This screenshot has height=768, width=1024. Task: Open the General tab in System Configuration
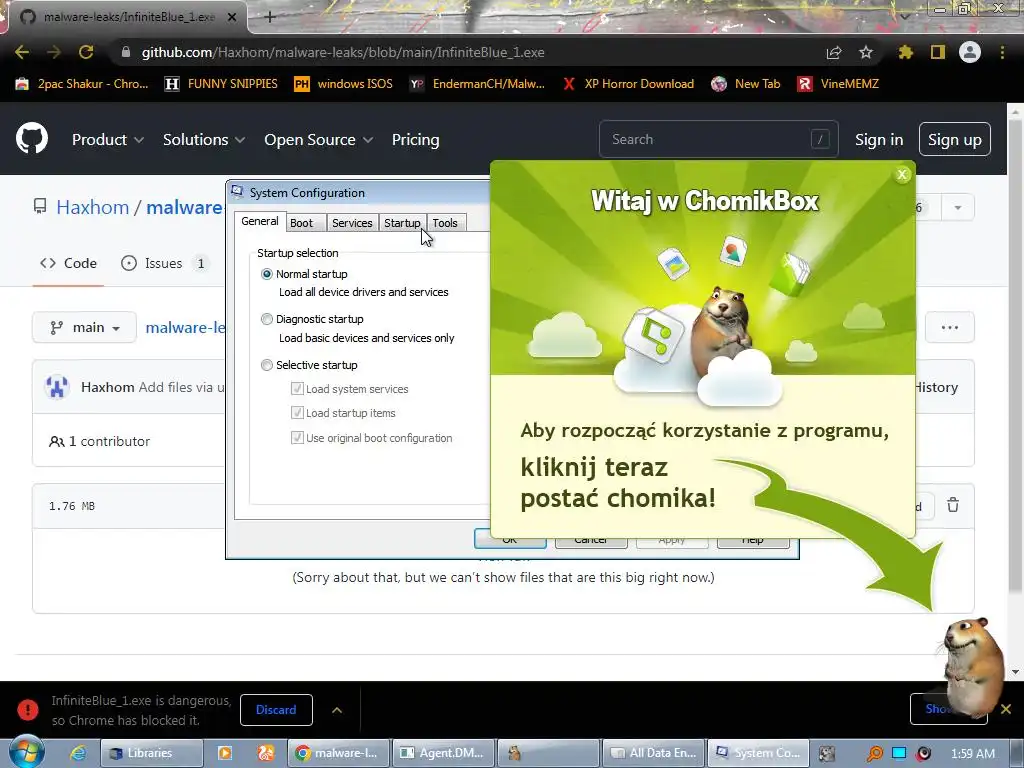coord(260,221)
